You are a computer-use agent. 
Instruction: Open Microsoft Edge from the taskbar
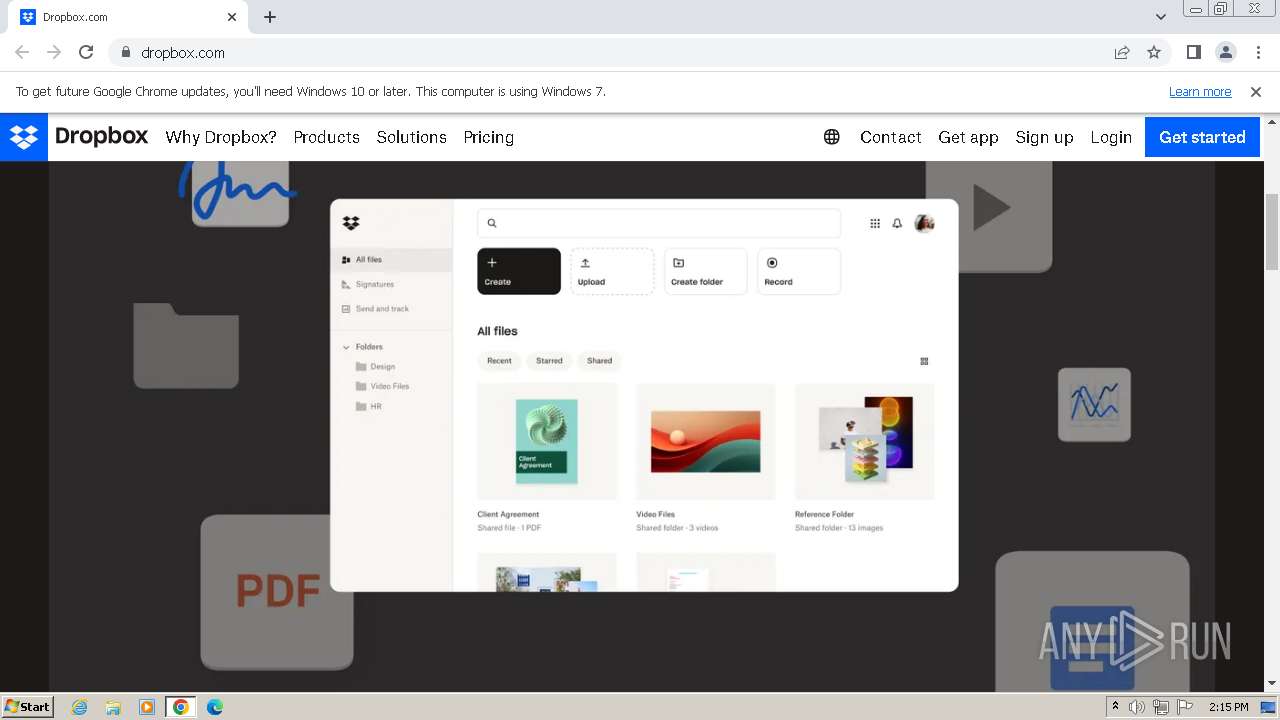[215, 707]
